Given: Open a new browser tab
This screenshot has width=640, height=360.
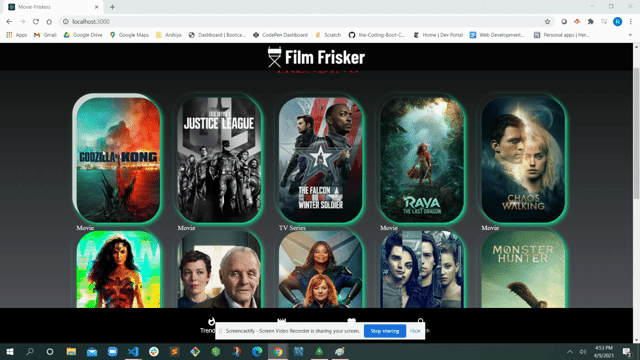Looking at the screenshot, I should [112, 7].
